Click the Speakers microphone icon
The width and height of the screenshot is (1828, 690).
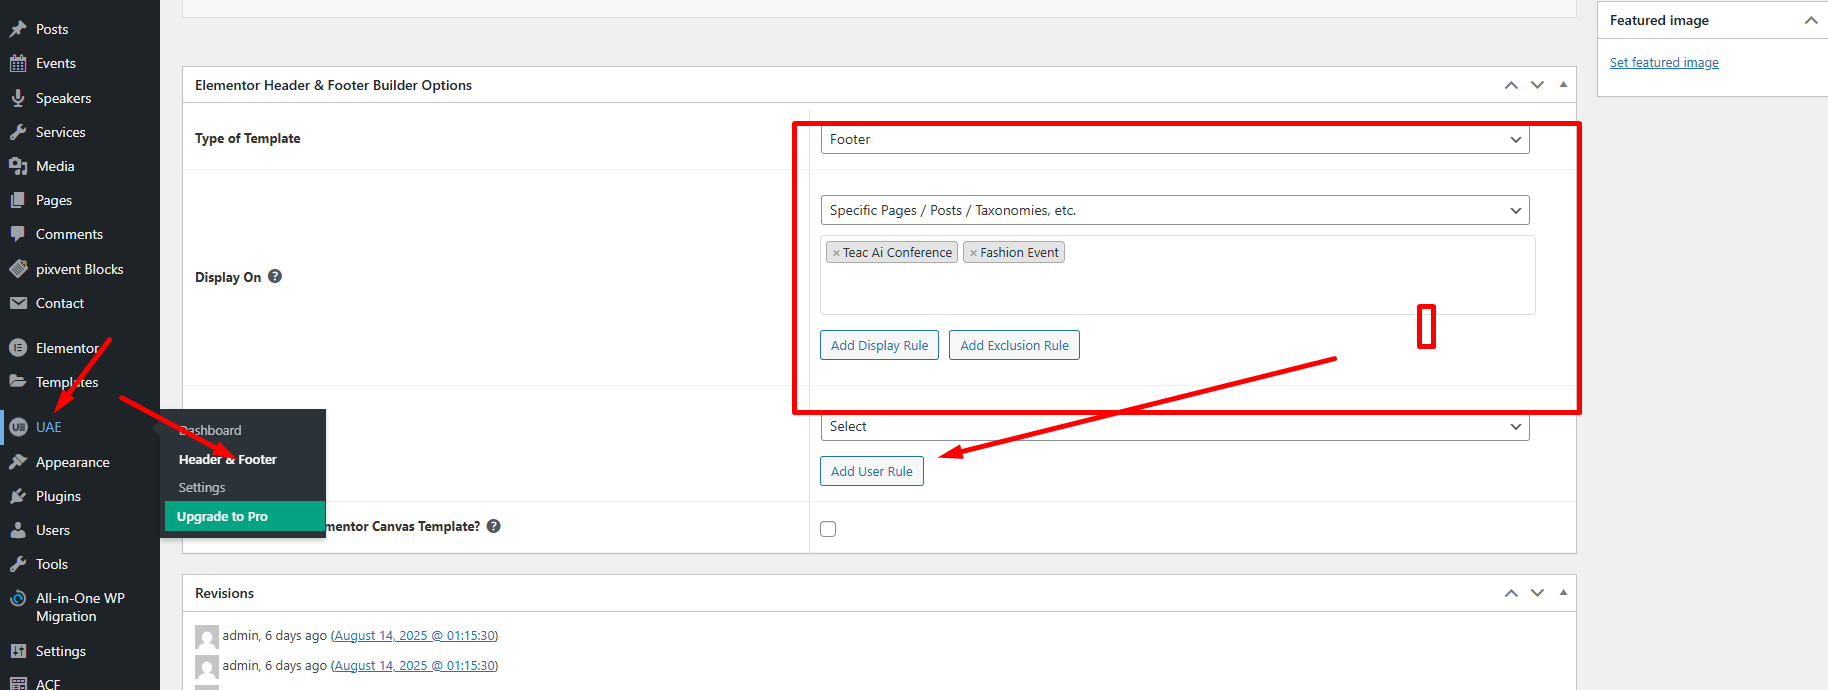(18, 98)
